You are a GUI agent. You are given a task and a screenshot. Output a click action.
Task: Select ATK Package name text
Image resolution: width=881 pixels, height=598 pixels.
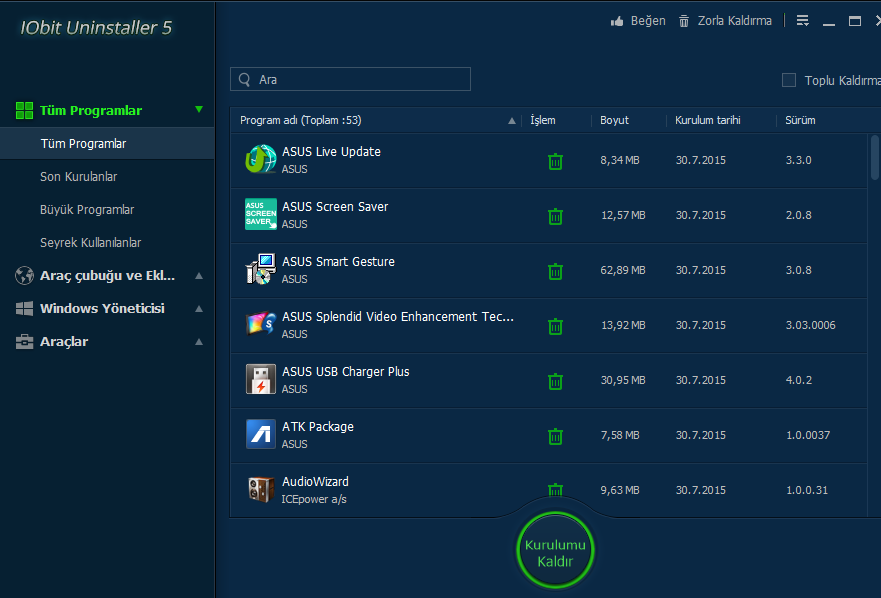318,427
